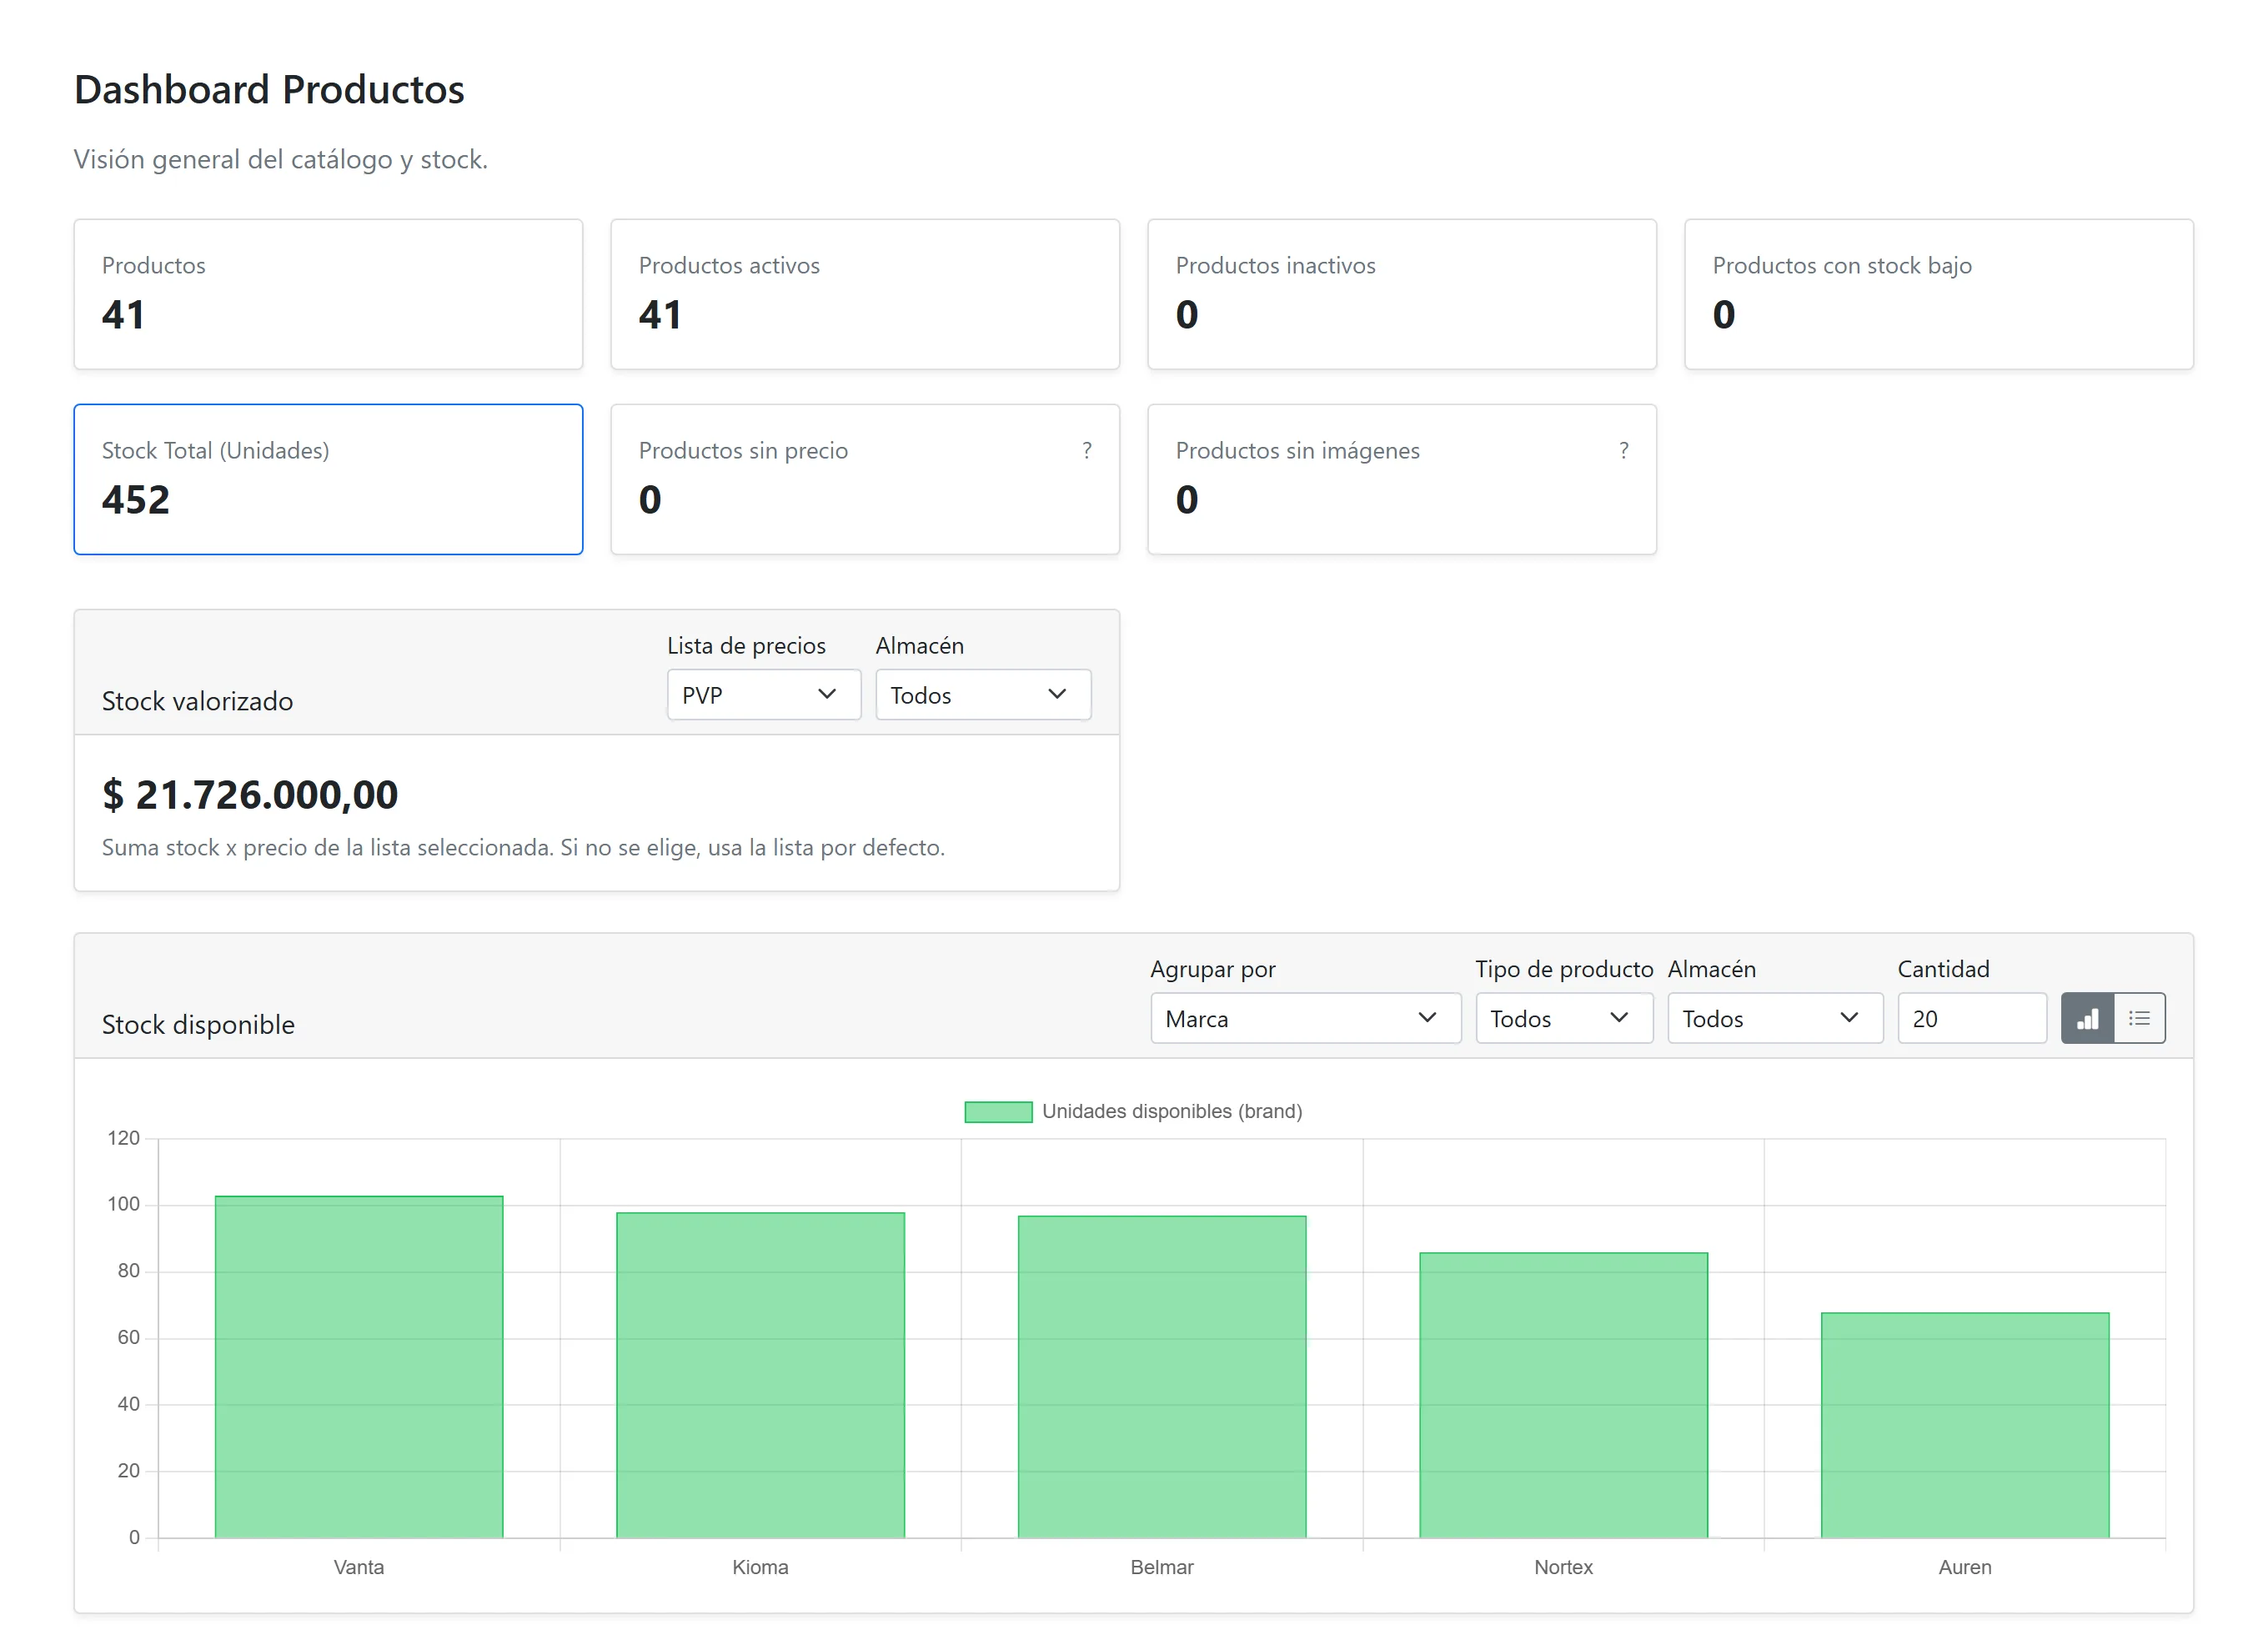Click the Auren axis label

tap(1965, 1567)
